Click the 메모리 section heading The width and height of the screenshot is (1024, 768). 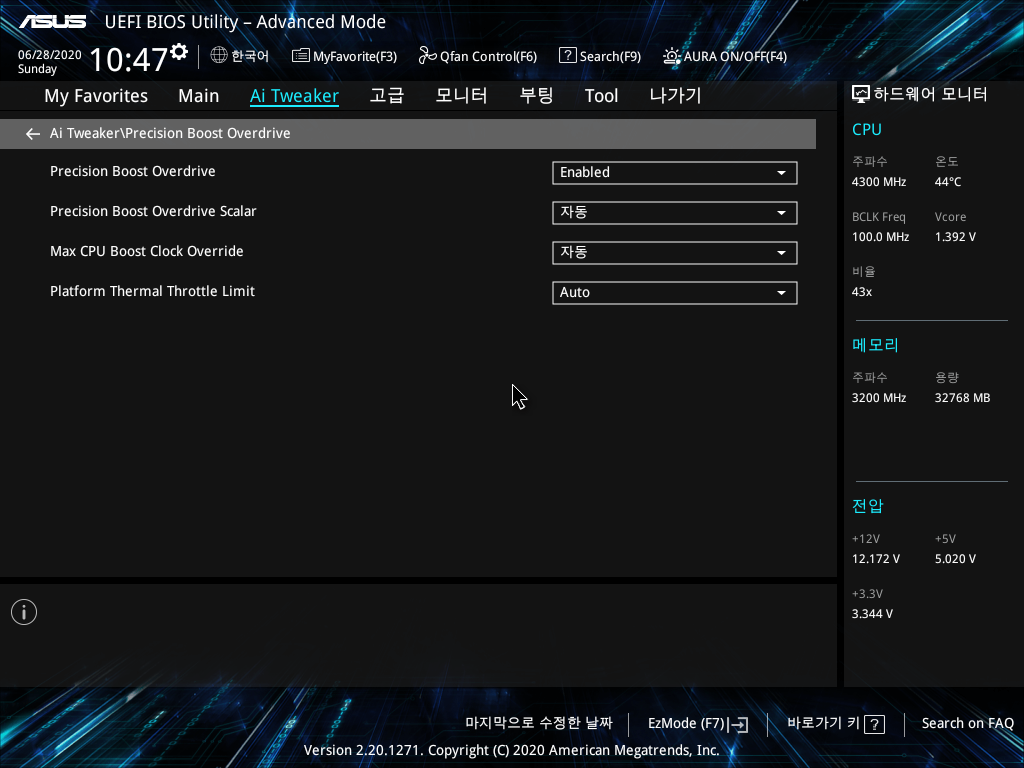[x=875, y=345]
